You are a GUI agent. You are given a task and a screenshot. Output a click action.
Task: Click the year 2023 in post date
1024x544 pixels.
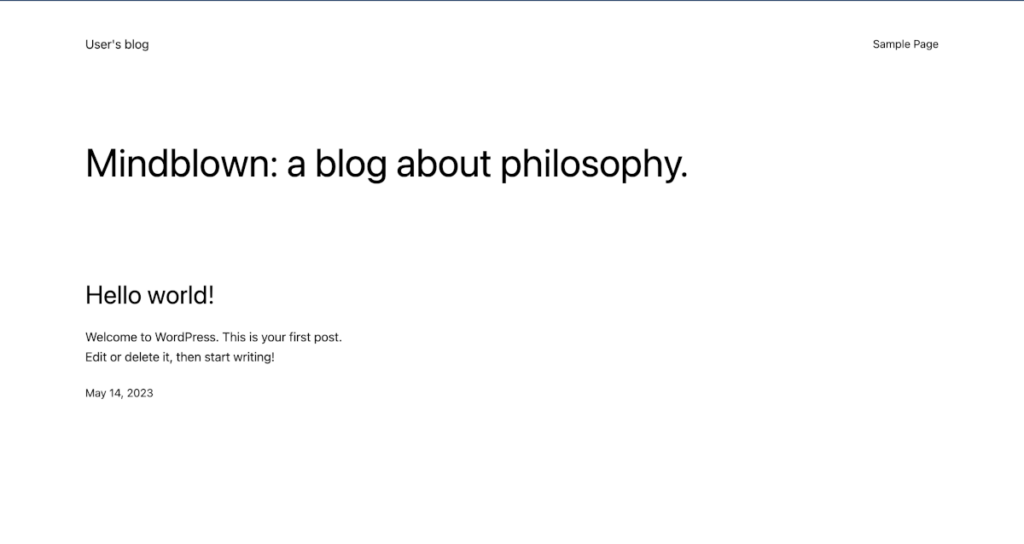(x=140, y=393)
